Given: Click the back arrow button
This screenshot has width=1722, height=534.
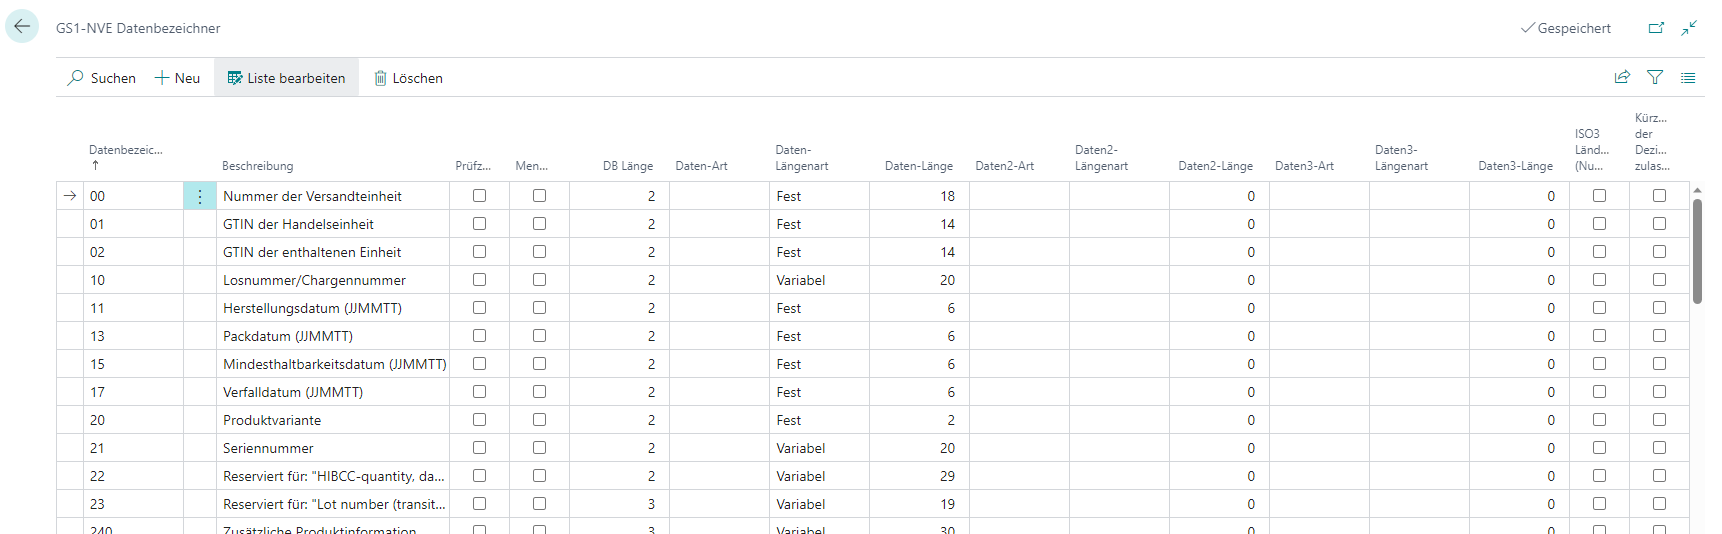Looking at the screenshot, I should (x=22, y=27).
